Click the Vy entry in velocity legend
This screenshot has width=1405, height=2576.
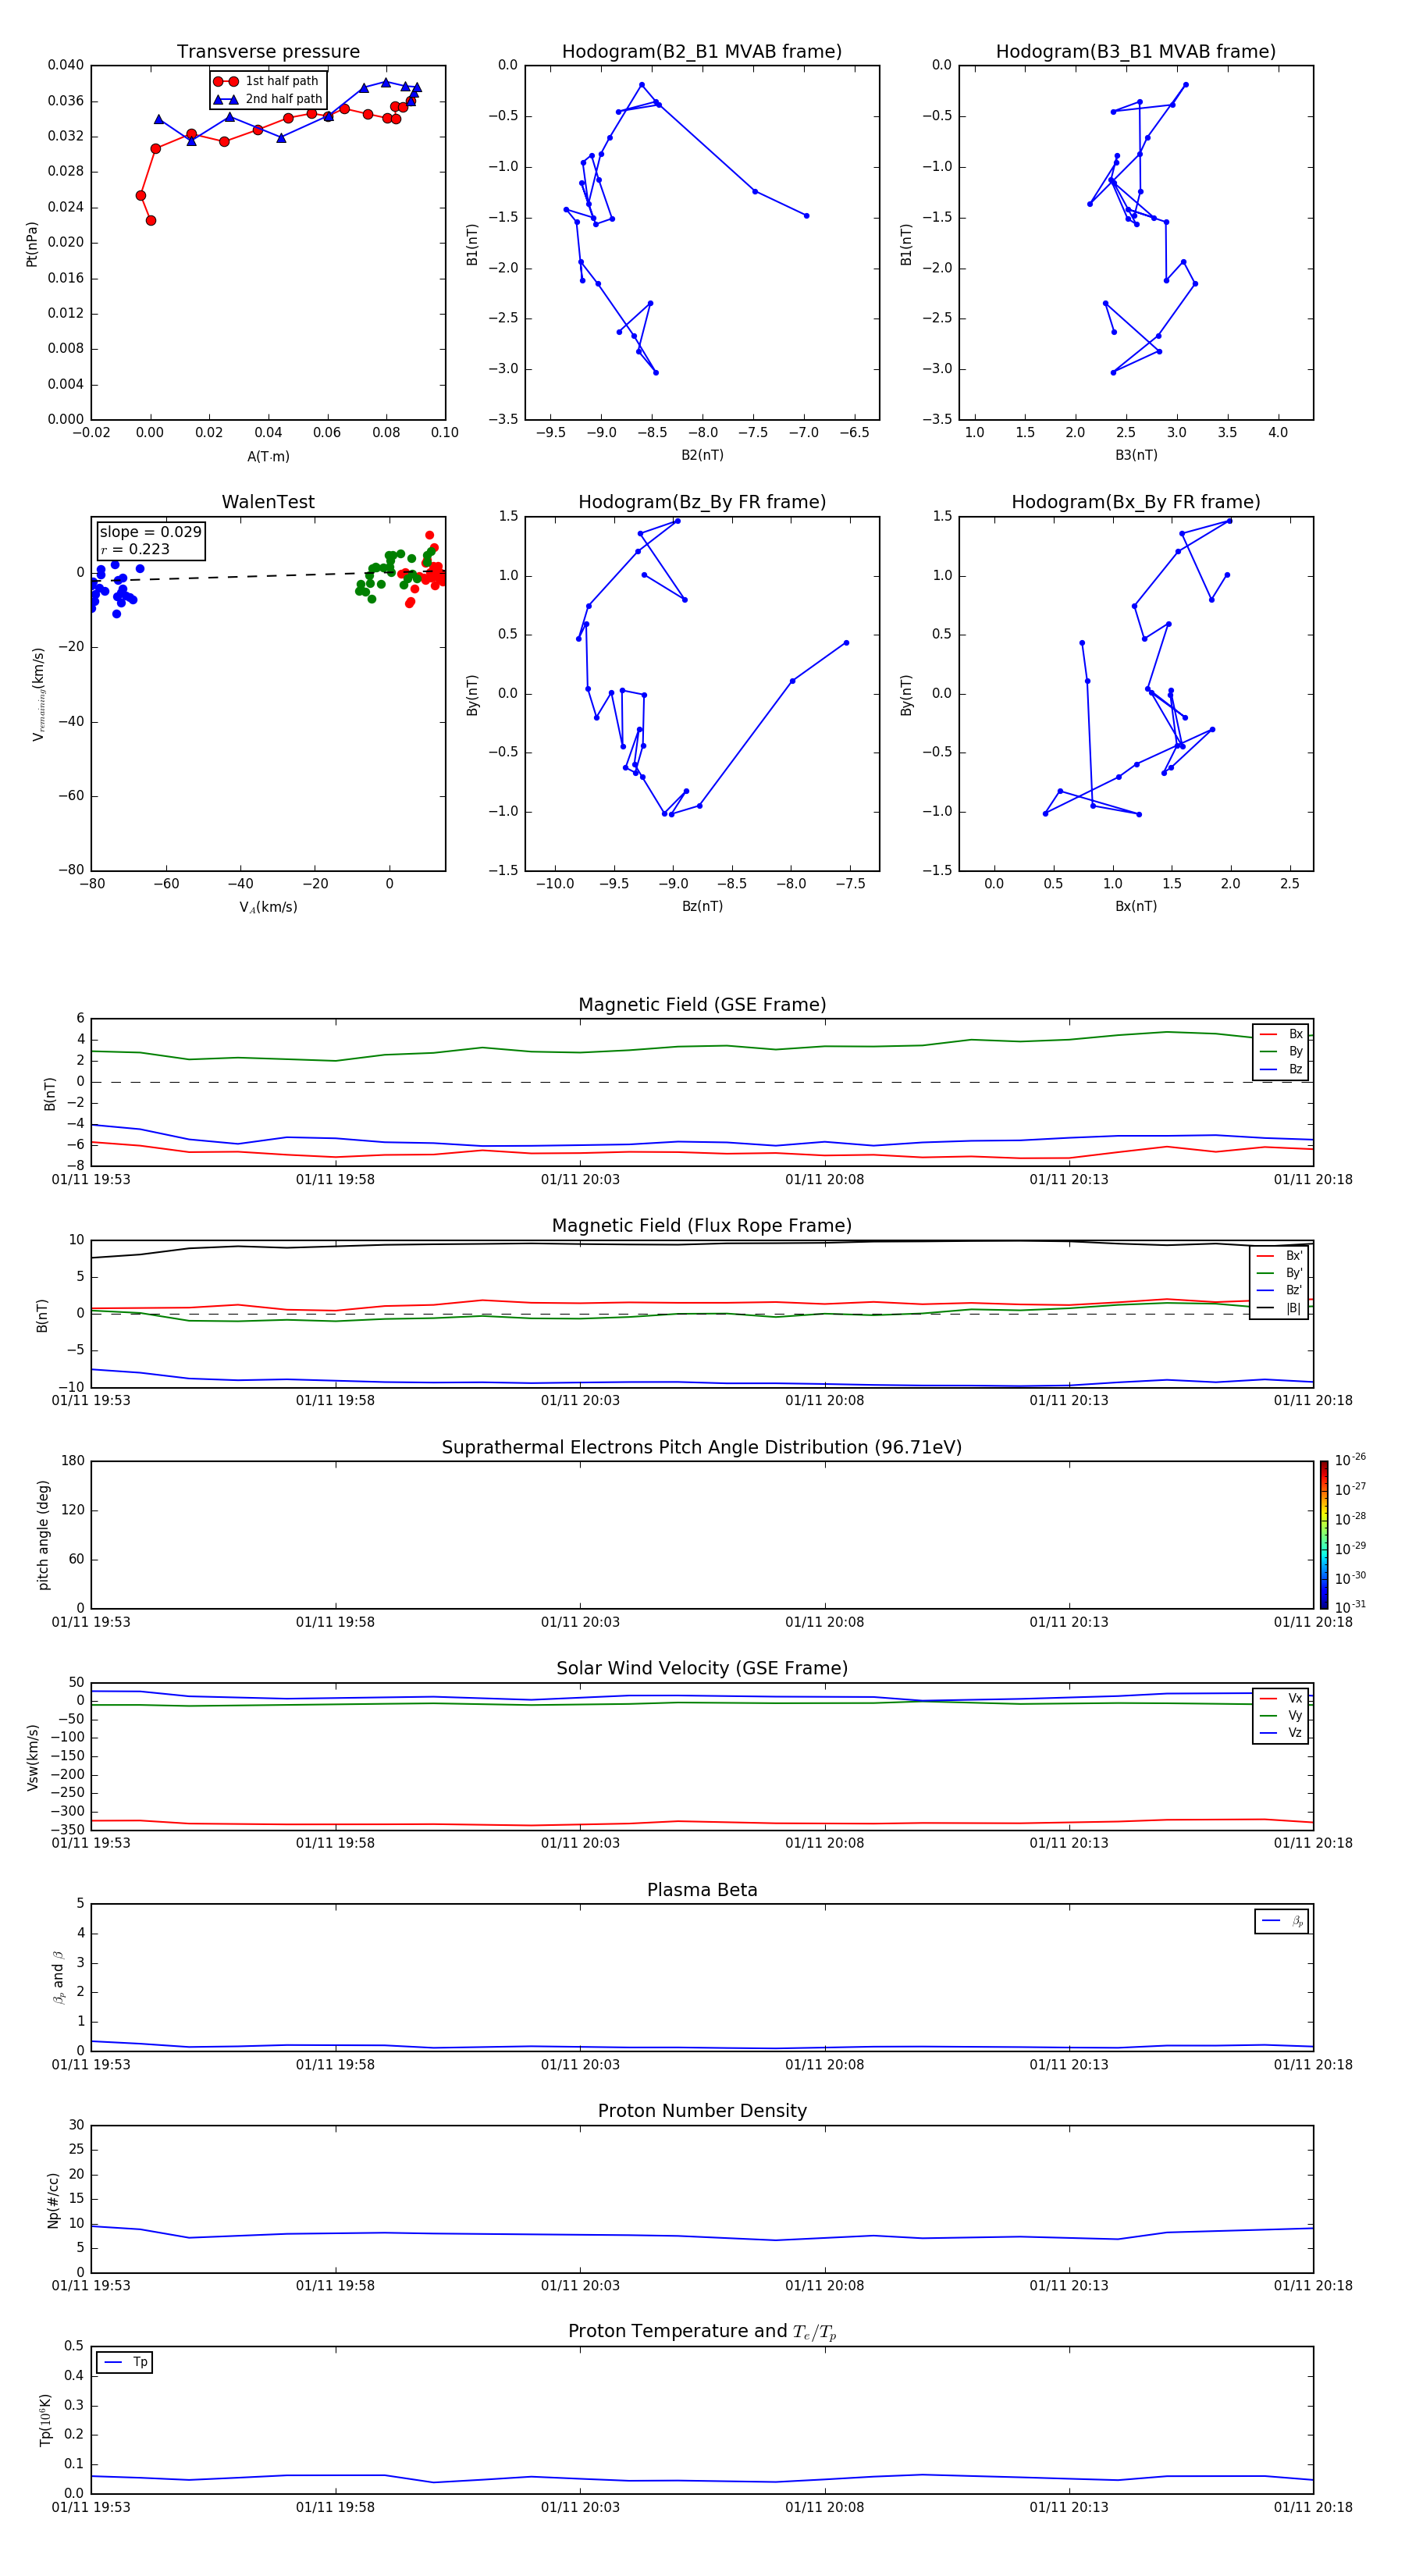(x=1281, y=1716)
